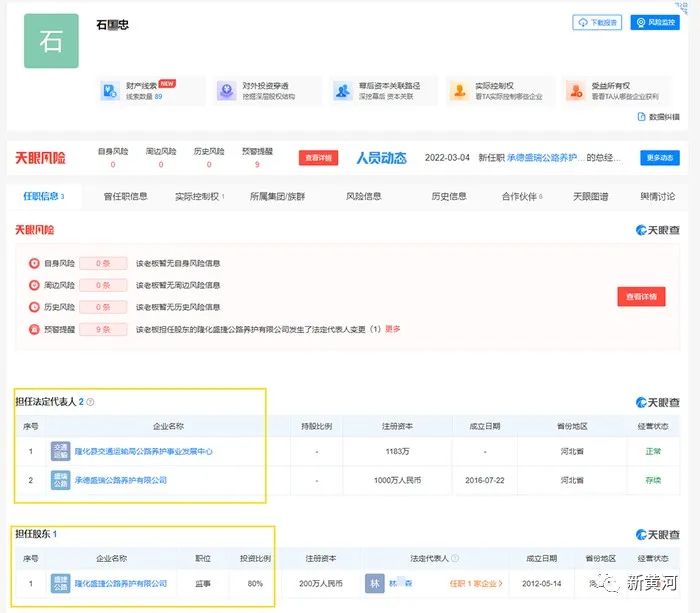Image resolution: width=700 pixels, height=613 pixels.
Task: Click 财产线索 线索数量 89 link
Action: point(144,96)
